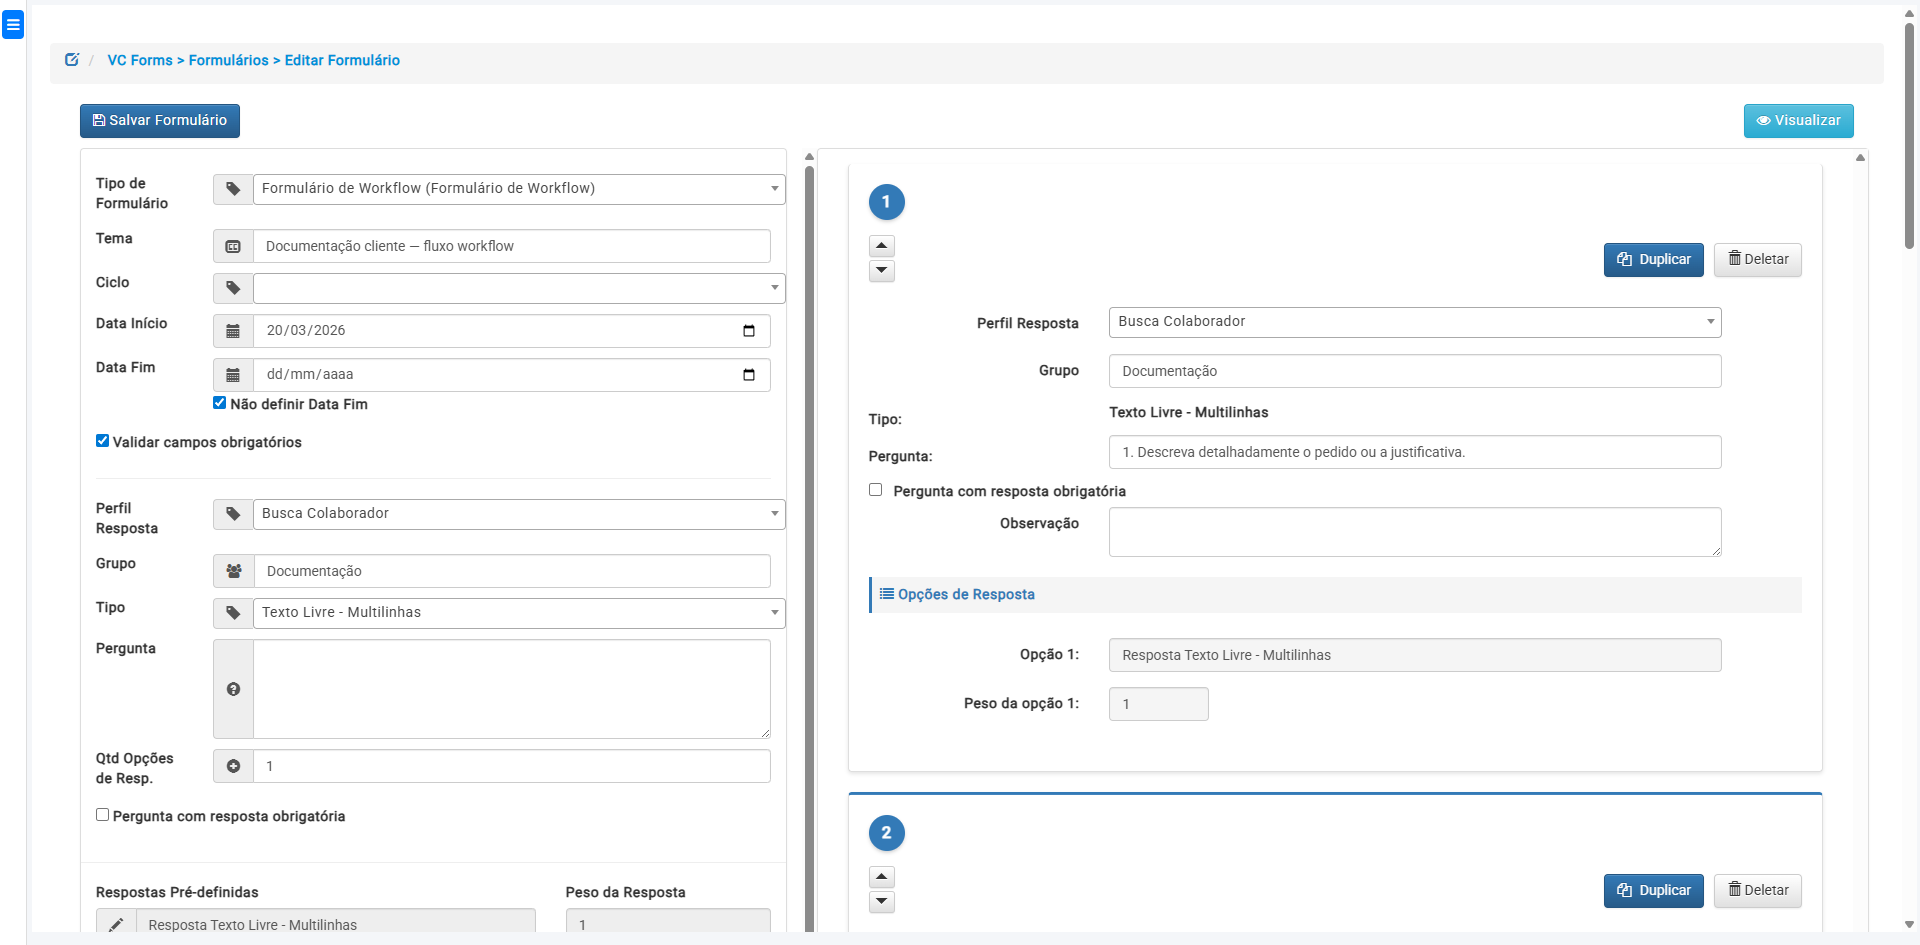Screen dimensions: 1920x945
Task: Open the empty Ciclo dropdown
Action: (518, 288)
